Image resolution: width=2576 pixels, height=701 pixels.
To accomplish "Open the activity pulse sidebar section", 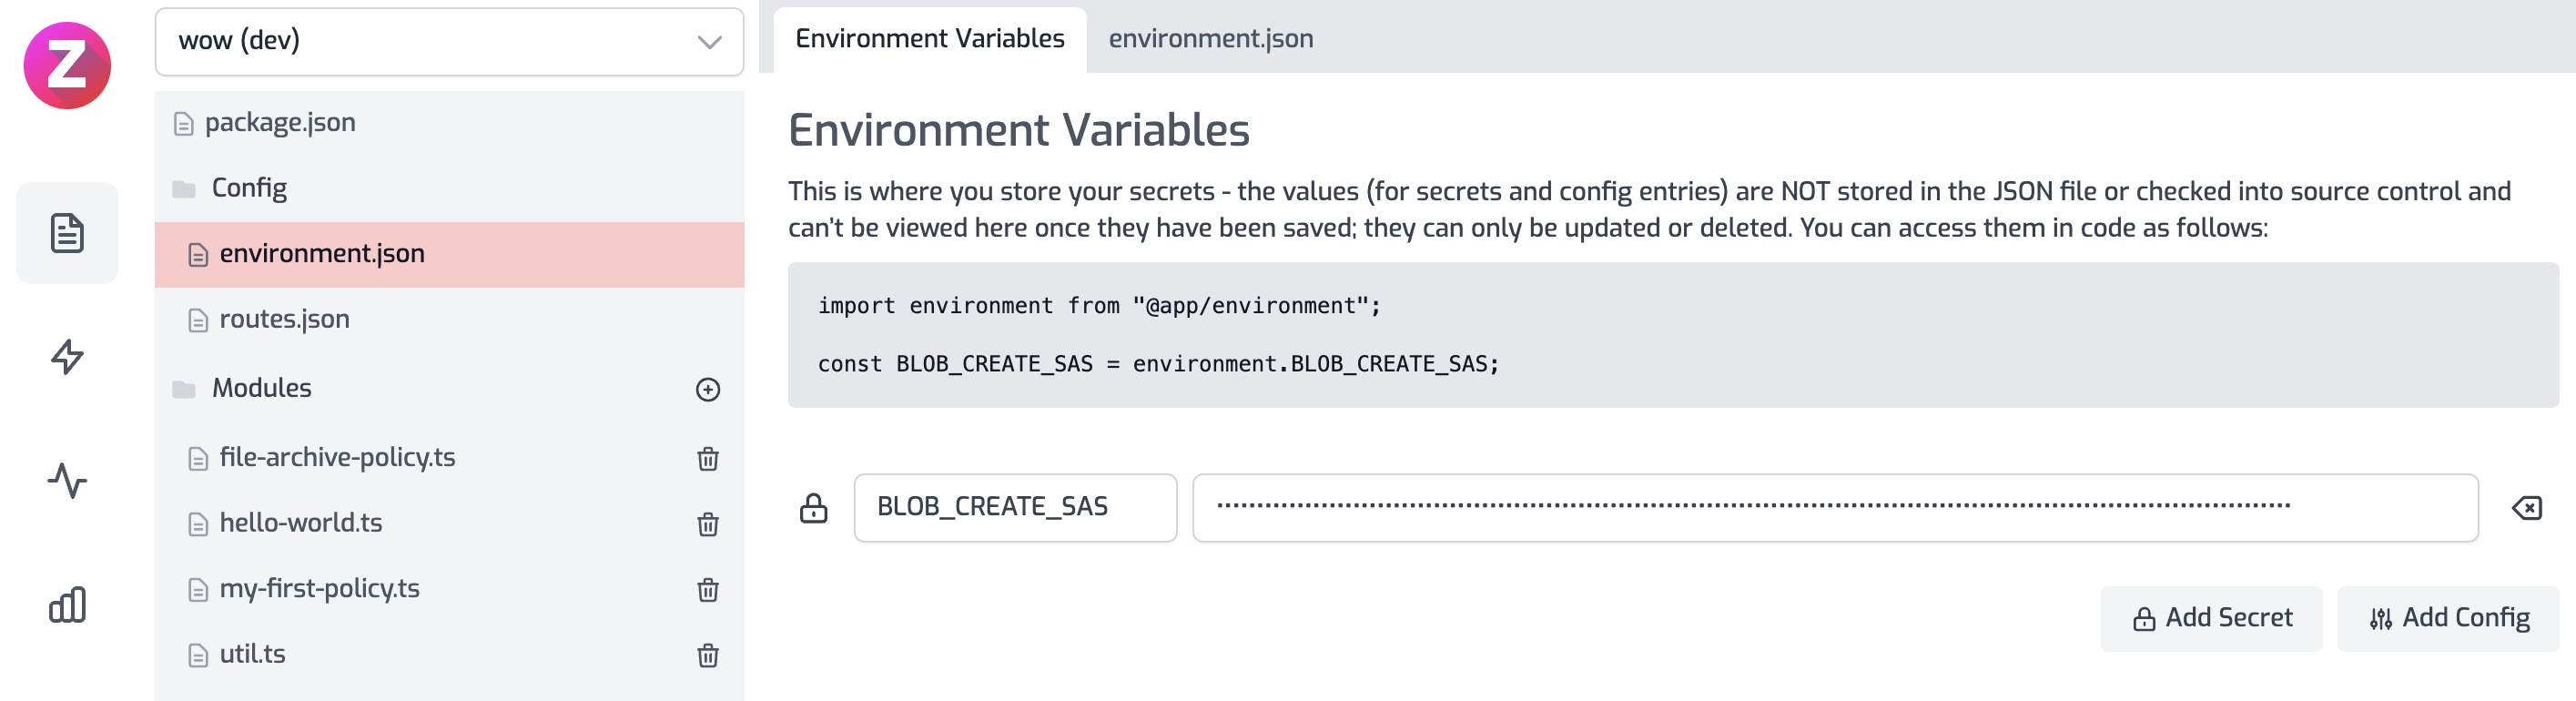I will pos(67,480).
